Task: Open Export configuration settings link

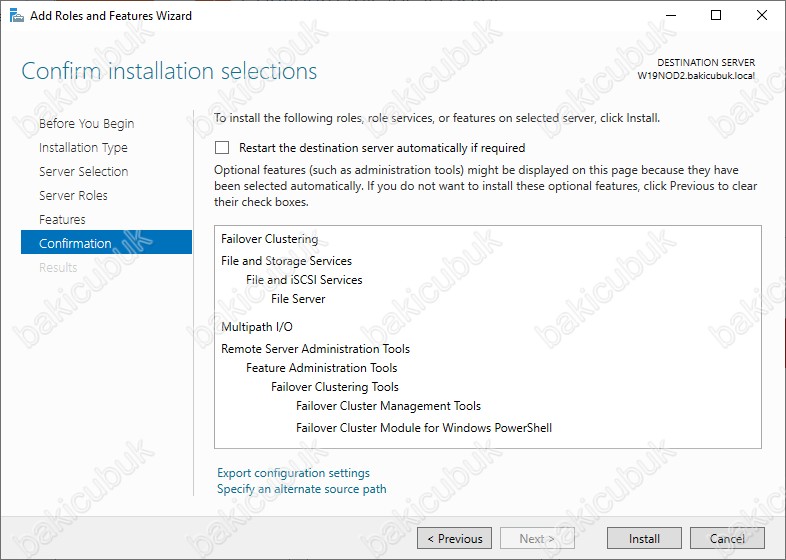Action: (x=293, y=473)
